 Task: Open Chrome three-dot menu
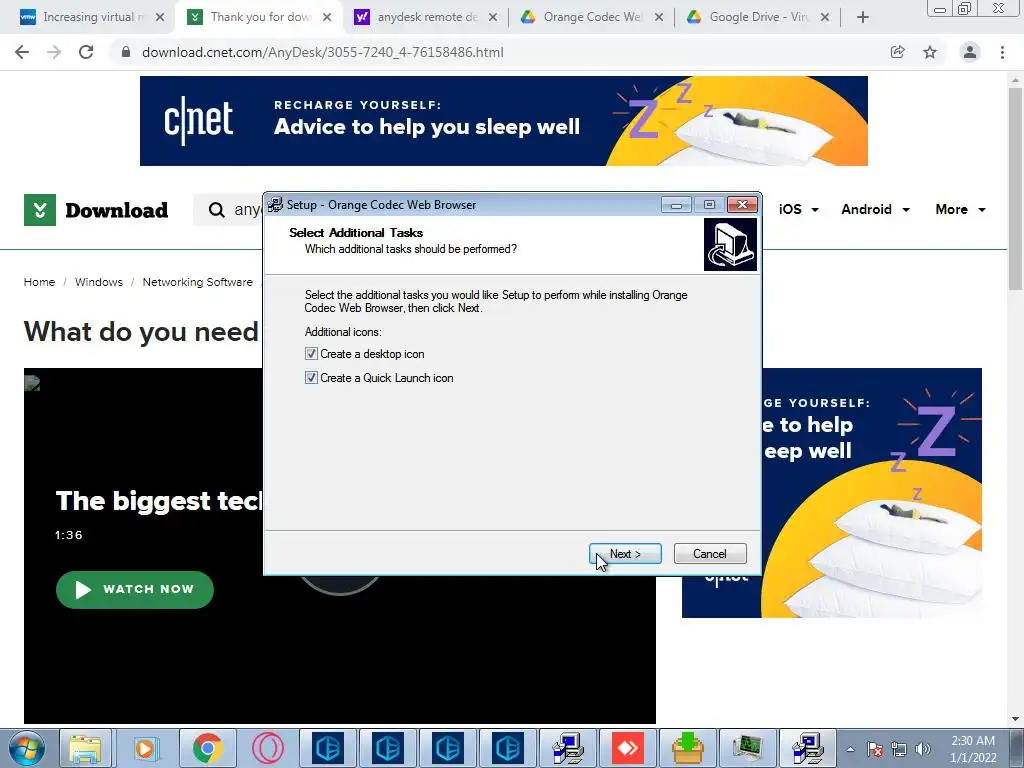tap(1002, 52)
